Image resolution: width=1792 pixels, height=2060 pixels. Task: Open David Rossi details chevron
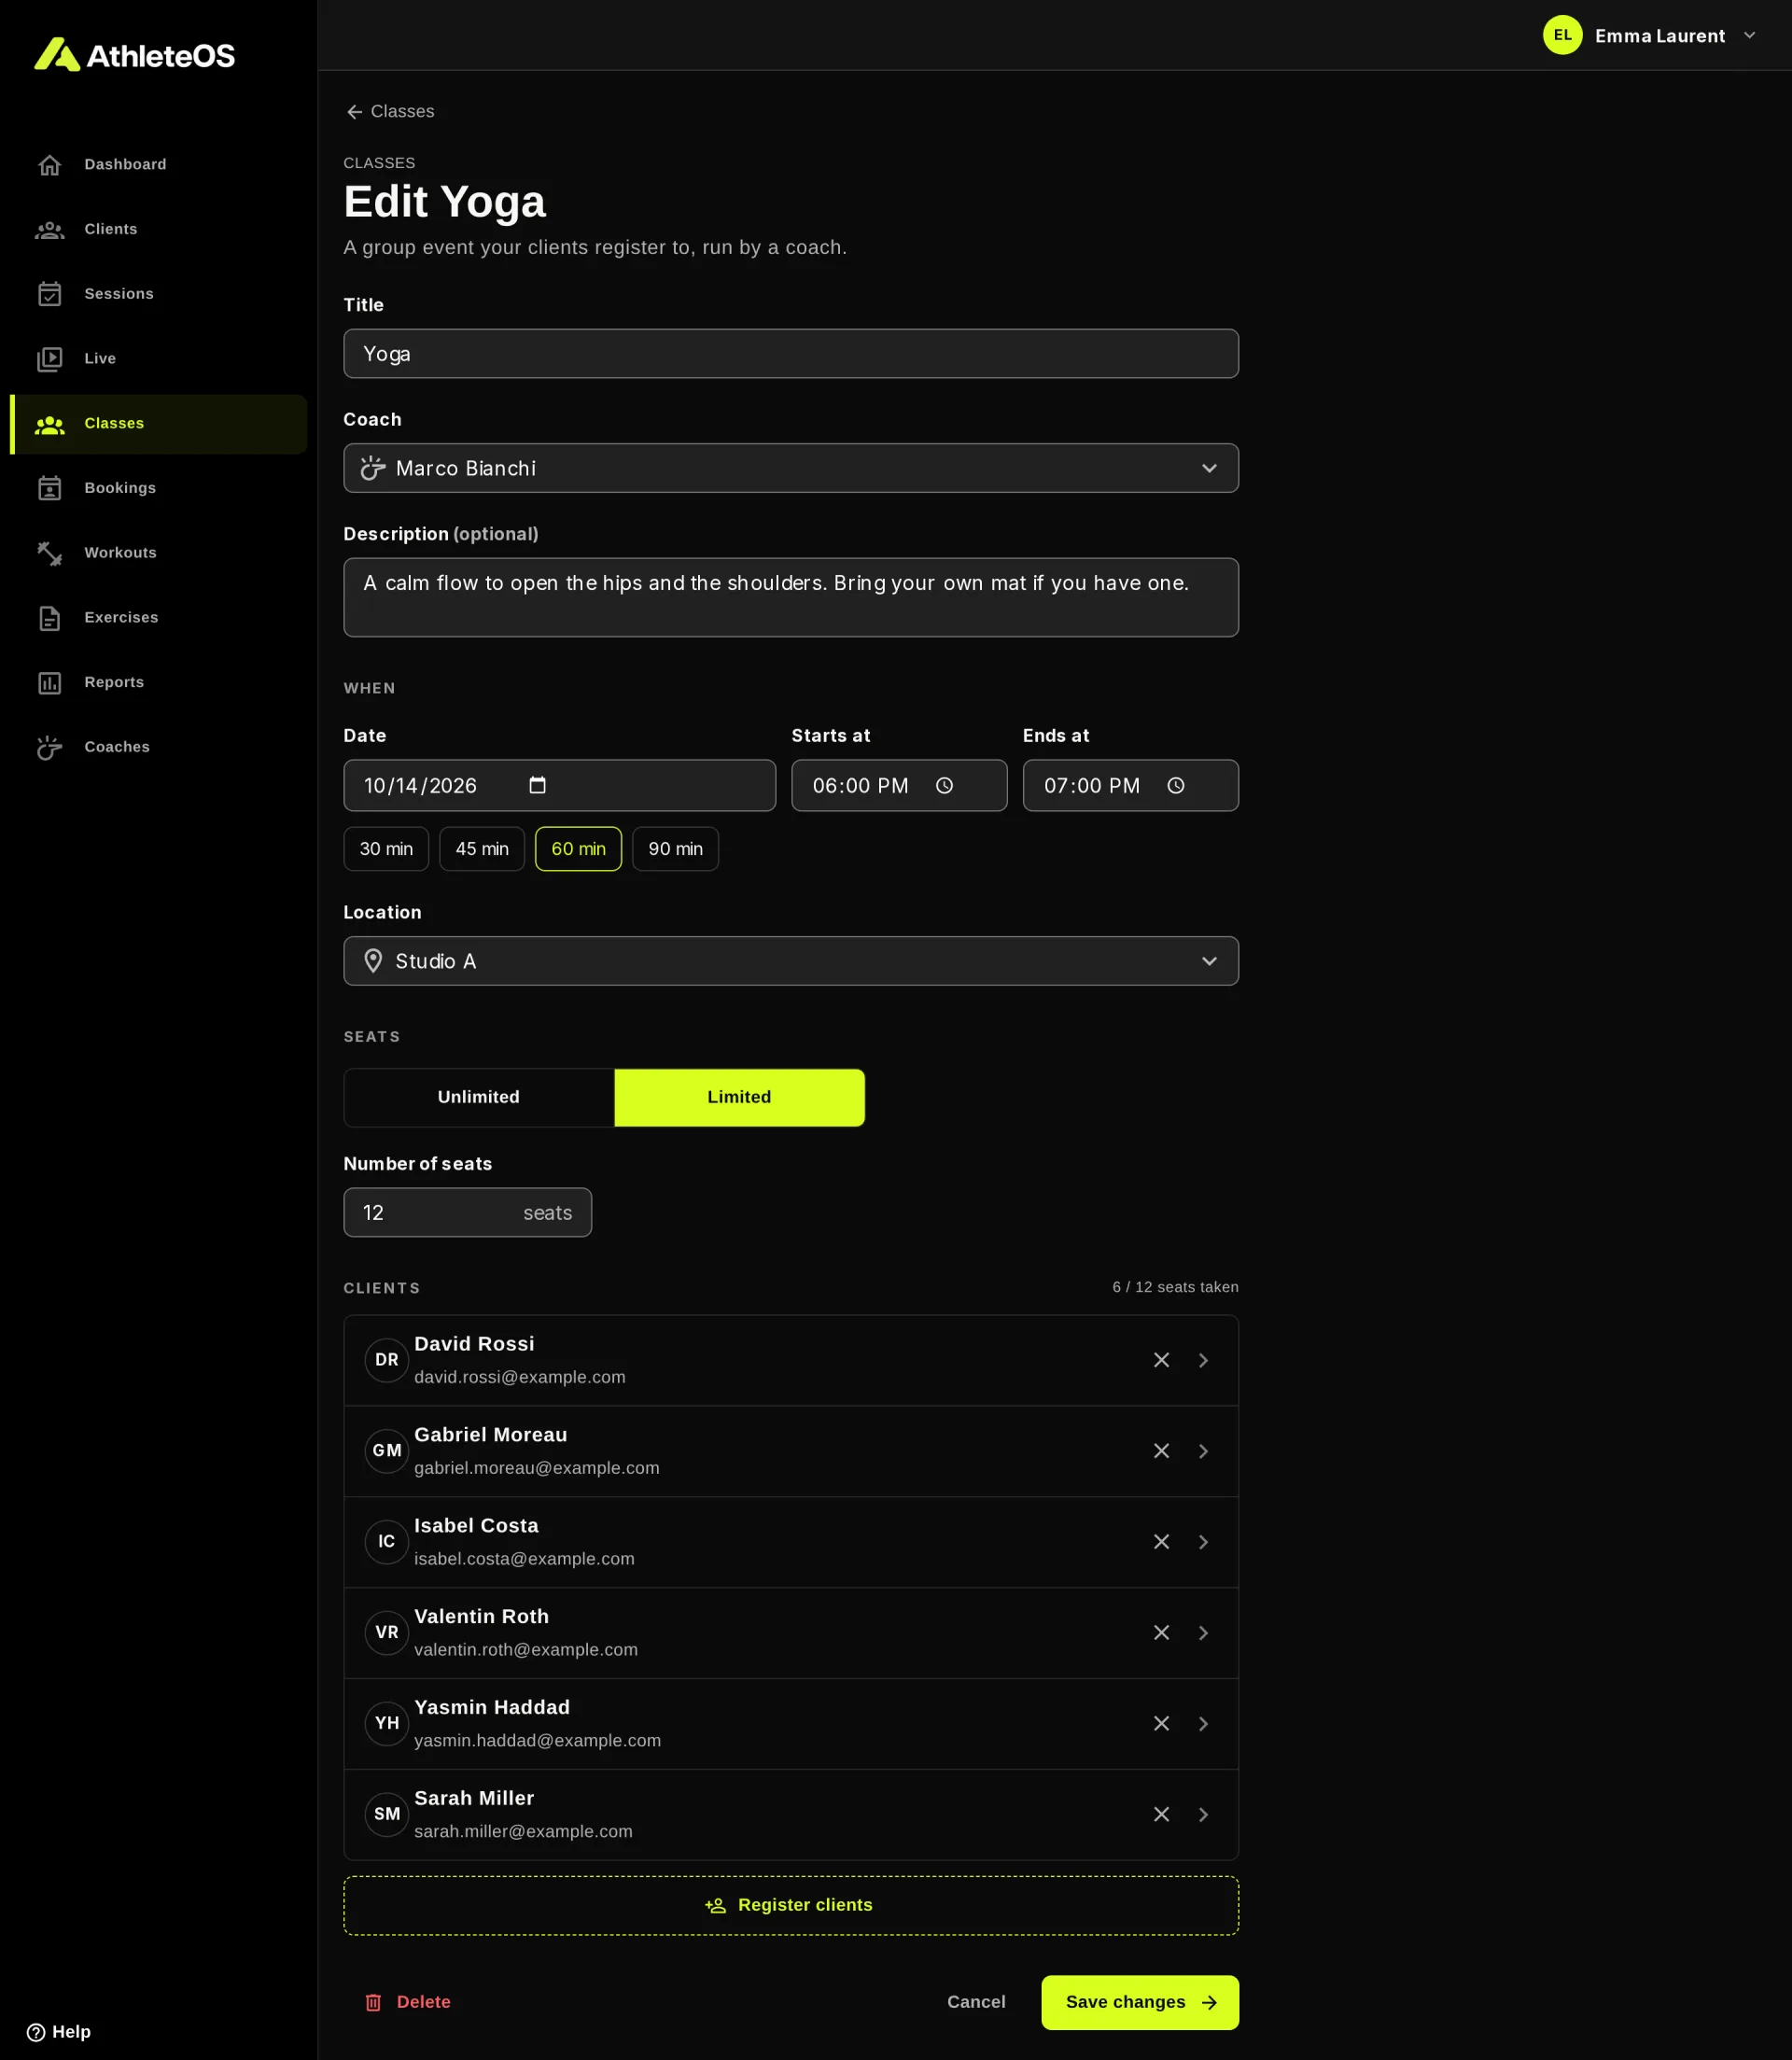[1203, 1360]
